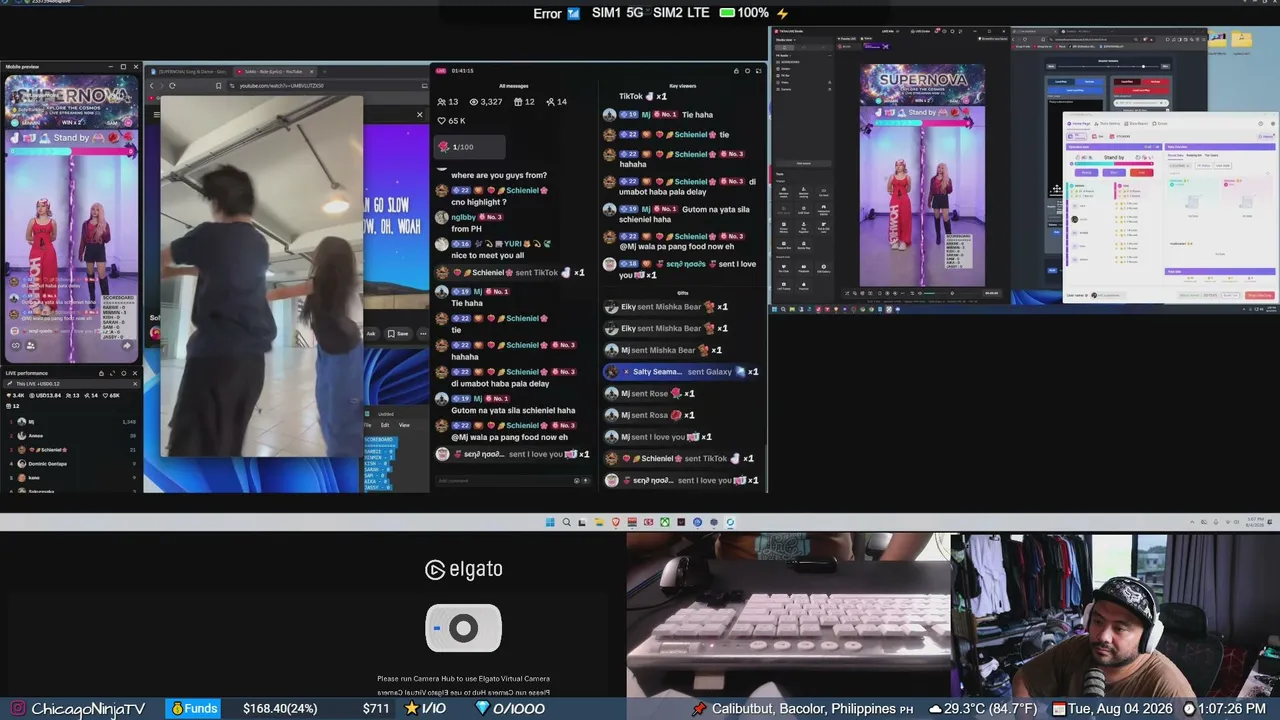Click the Elgato camera icon
1280x720 pixels.
click(463, 628)
